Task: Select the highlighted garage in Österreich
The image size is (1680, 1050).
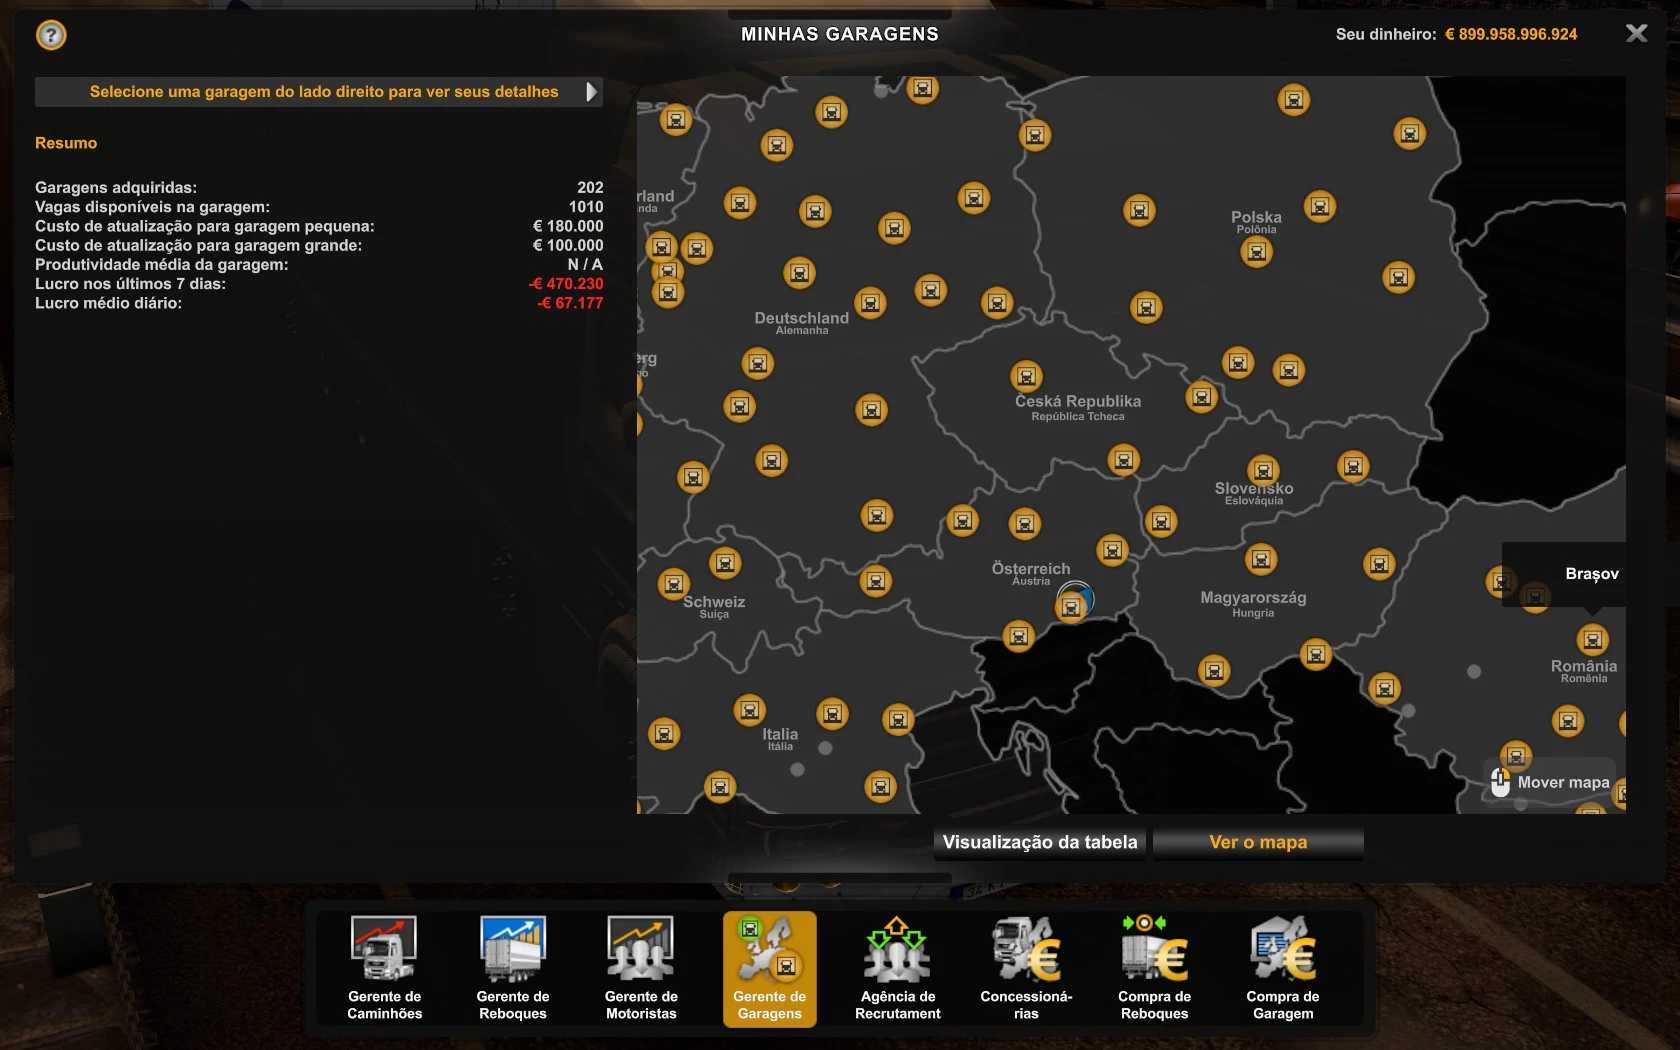Action: pyautogui.click(x=1072, y=606)
